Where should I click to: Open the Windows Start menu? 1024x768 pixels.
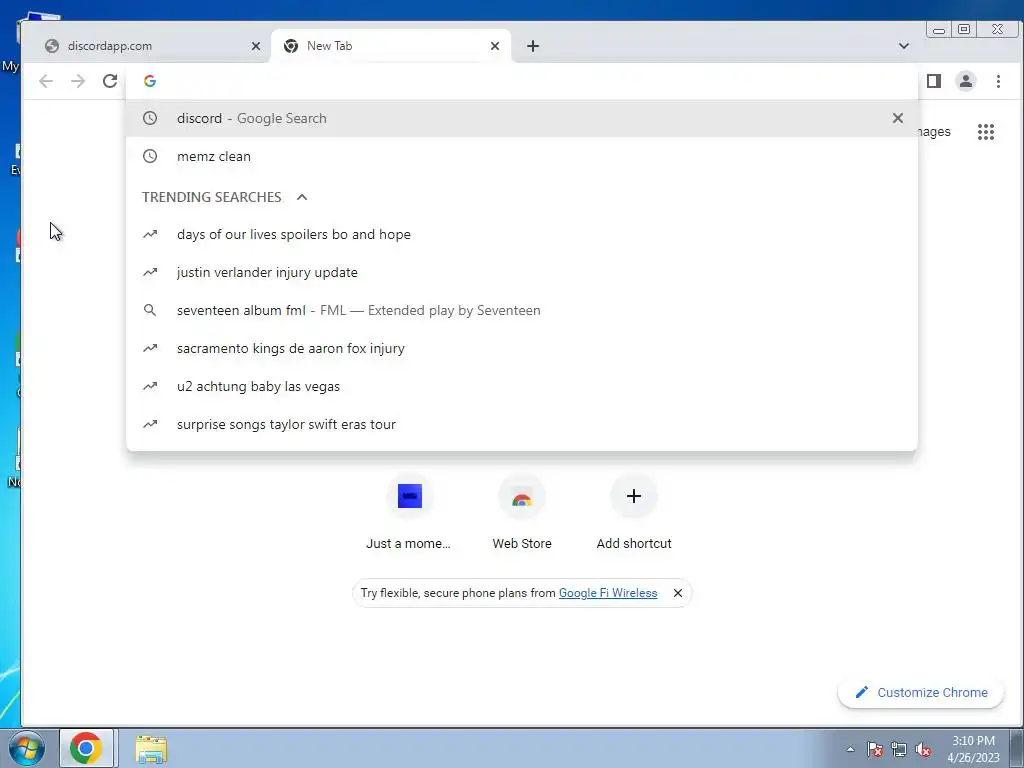point(27,748)
